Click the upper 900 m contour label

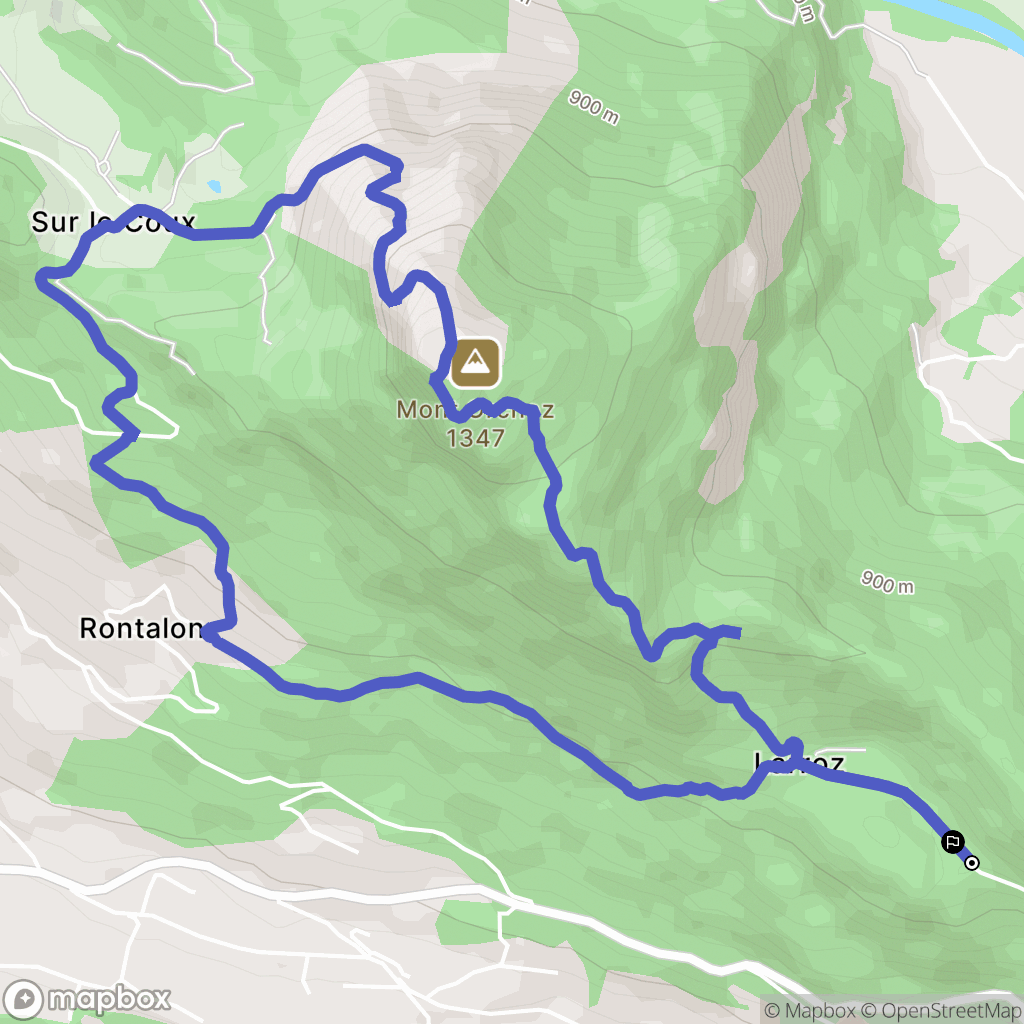pos(593,107)
